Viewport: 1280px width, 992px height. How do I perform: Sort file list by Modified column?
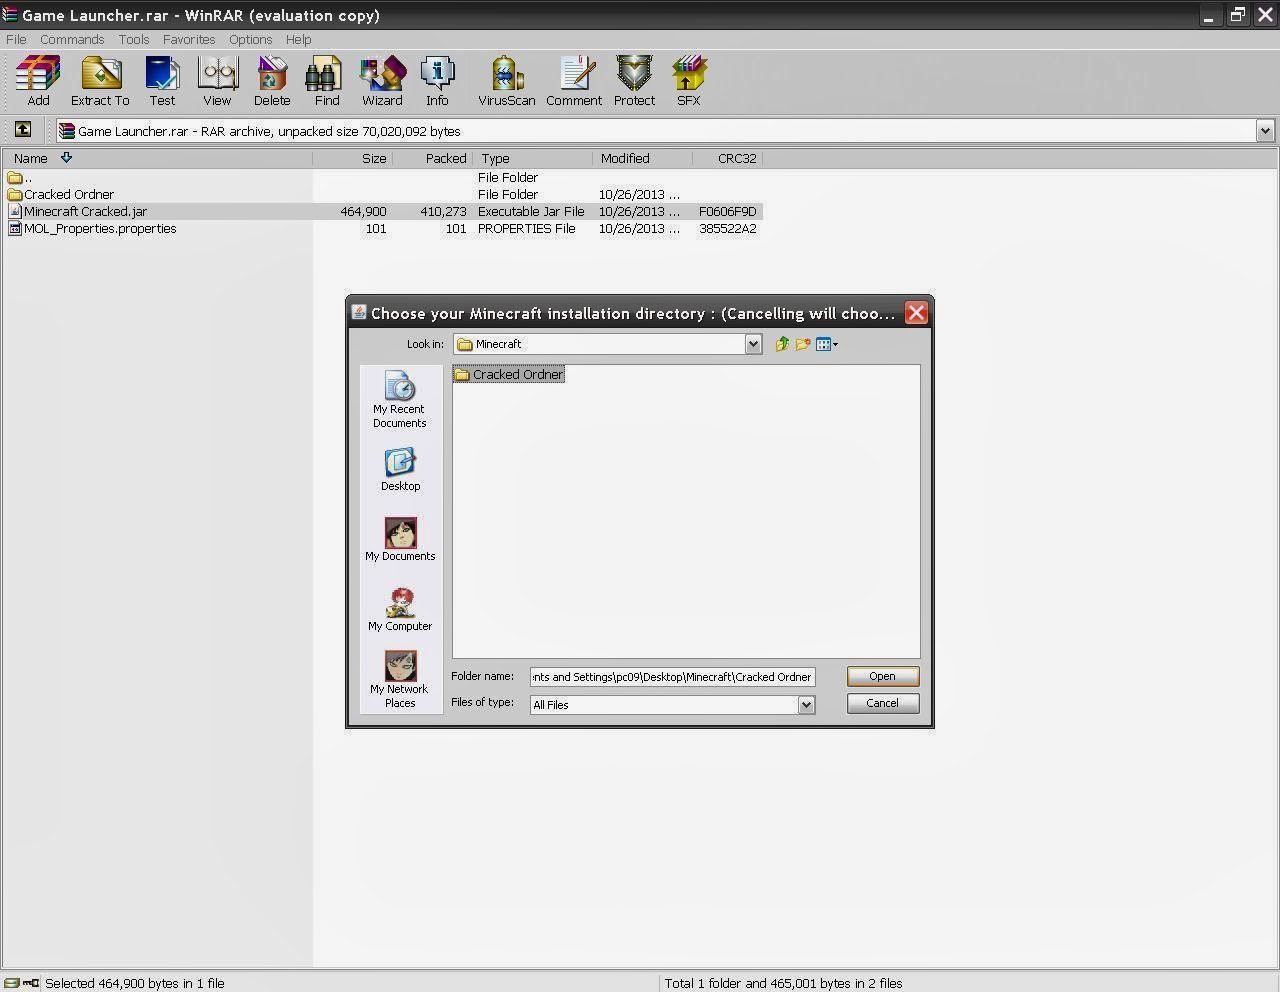click(643, 158)
